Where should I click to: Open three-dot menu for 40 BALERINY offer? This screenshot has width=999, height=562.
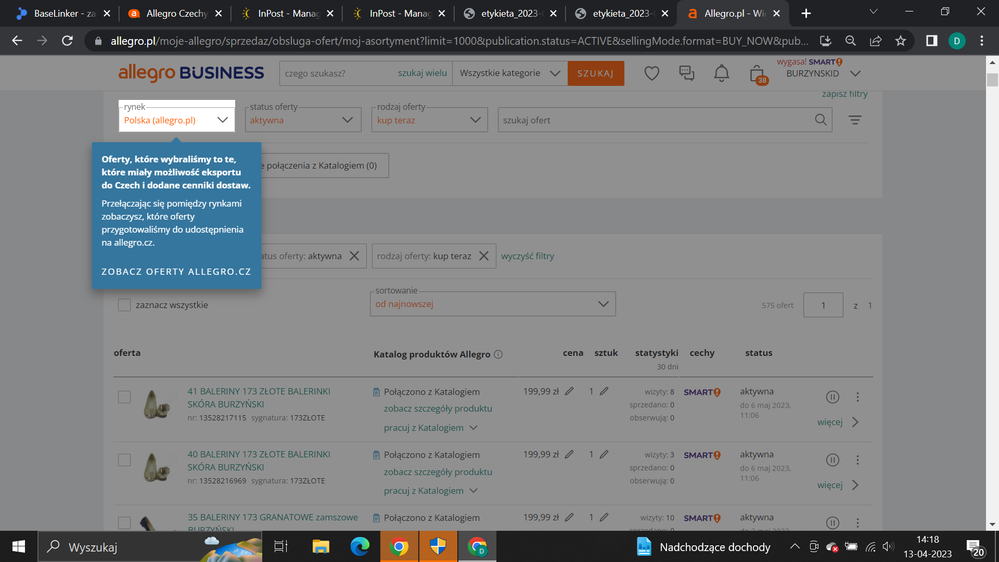[x=857, y=460]
